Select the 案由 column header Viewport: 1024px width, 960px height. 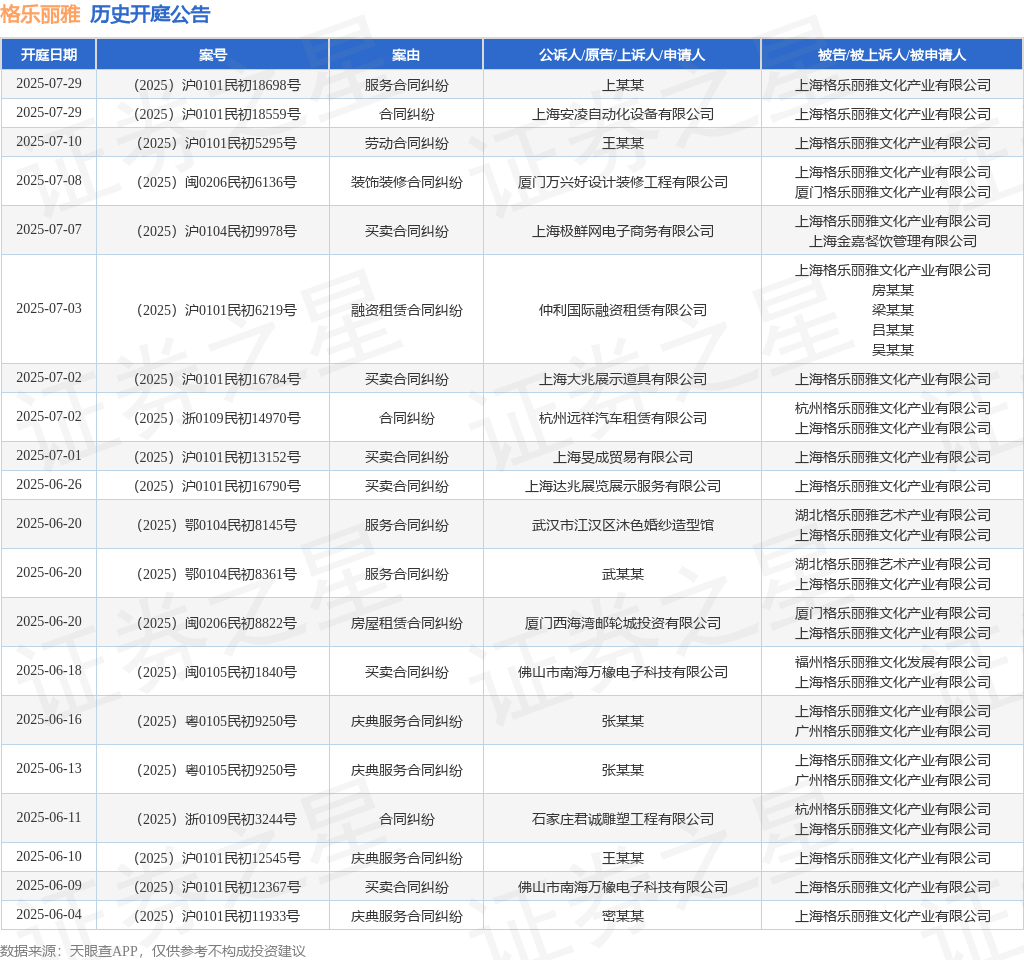(406, 55)
